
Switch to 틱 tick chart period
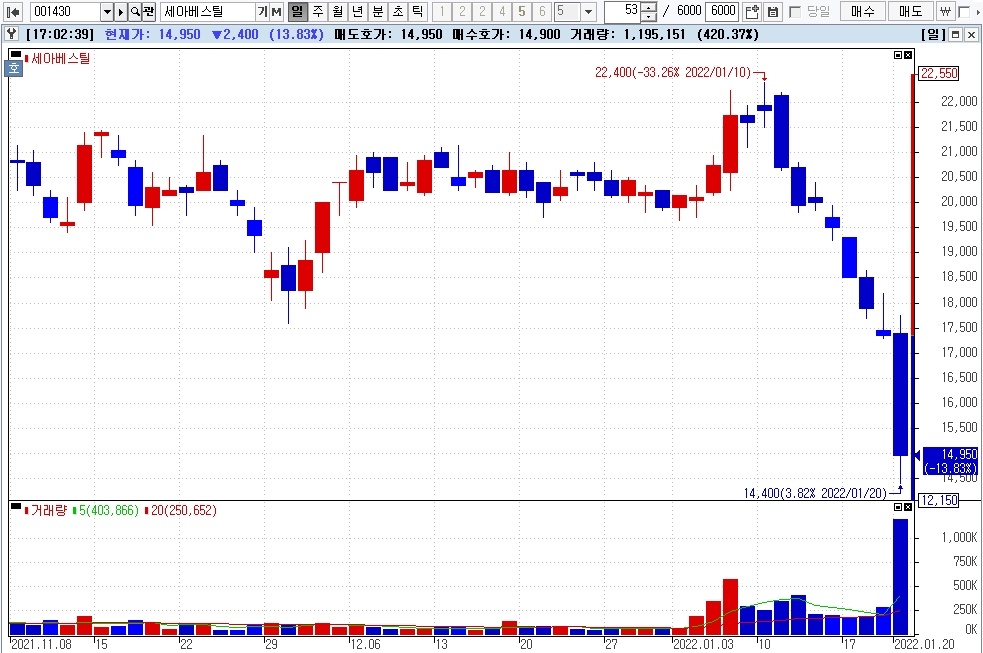click(x=418, y=11)
